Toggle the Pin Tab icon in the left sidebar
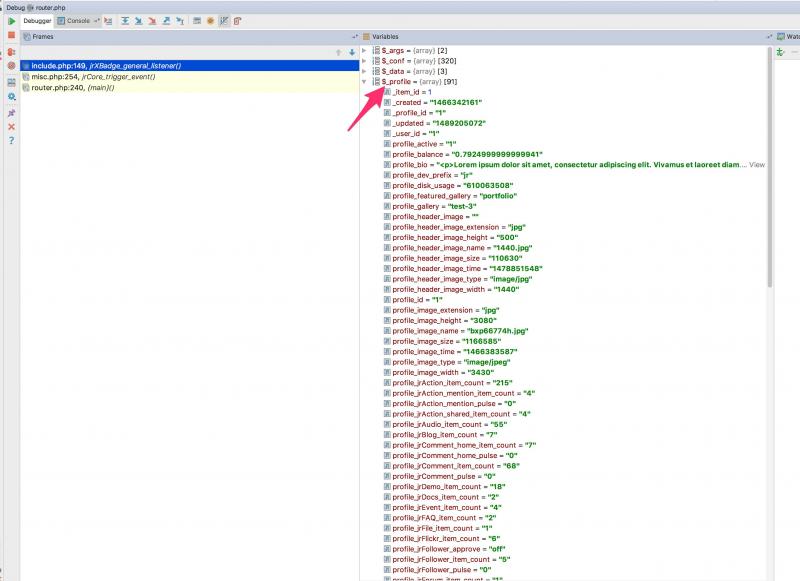 11,111
